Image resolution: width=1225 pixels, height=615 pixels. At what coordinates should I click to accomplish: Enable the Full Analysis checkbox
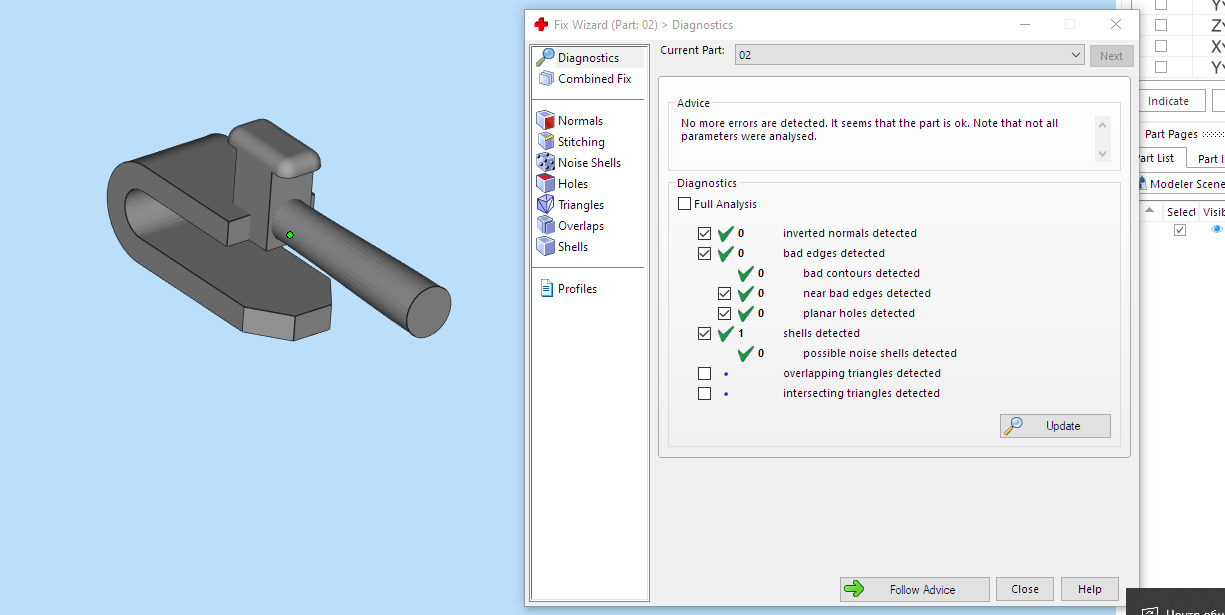[x=684, y=204]
